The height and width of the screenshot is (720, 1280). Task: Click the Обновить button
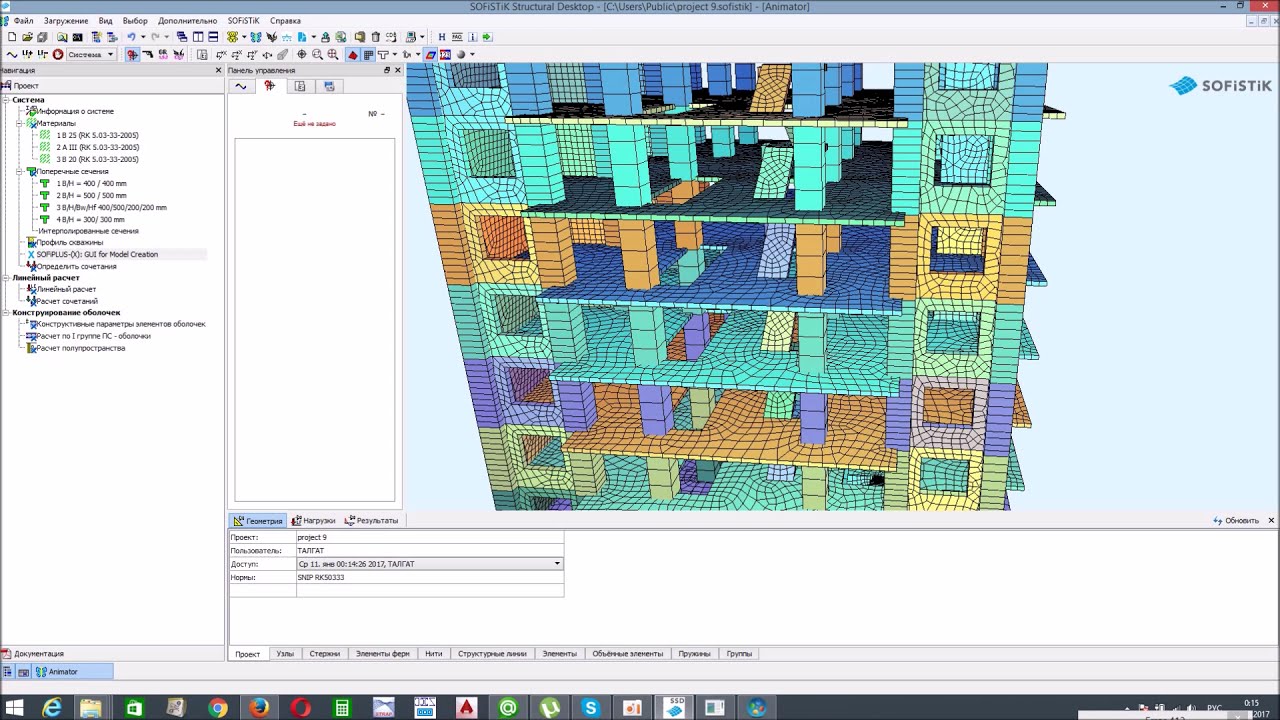(x=1236, y=521)
